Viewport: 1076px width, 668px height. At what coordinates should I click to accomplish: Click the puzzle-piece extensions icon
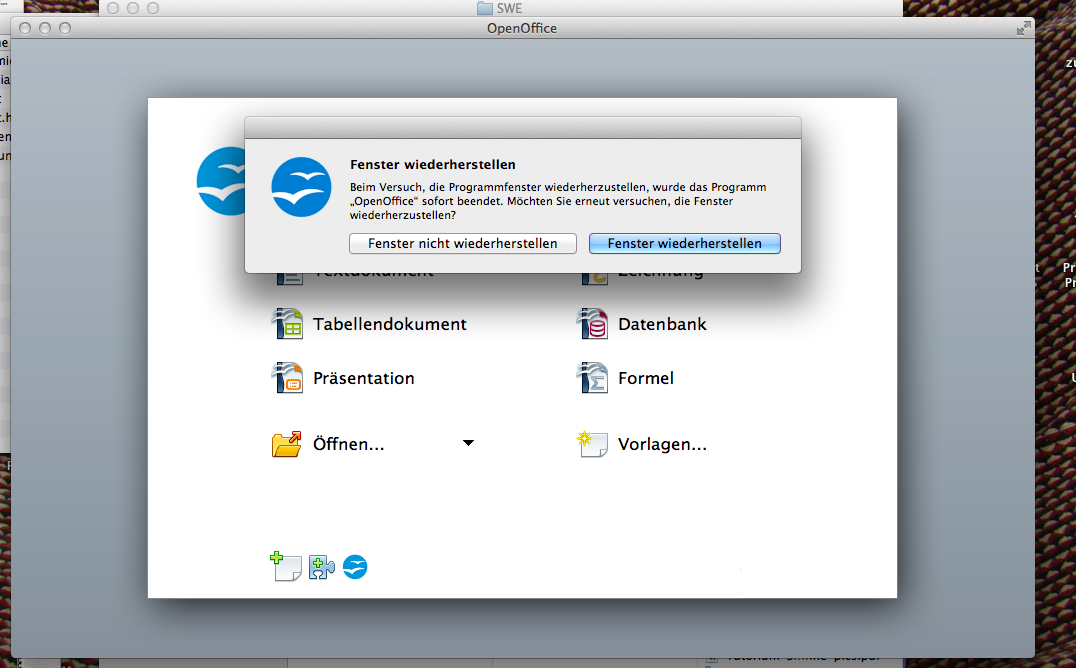click(x=321, y=567)
